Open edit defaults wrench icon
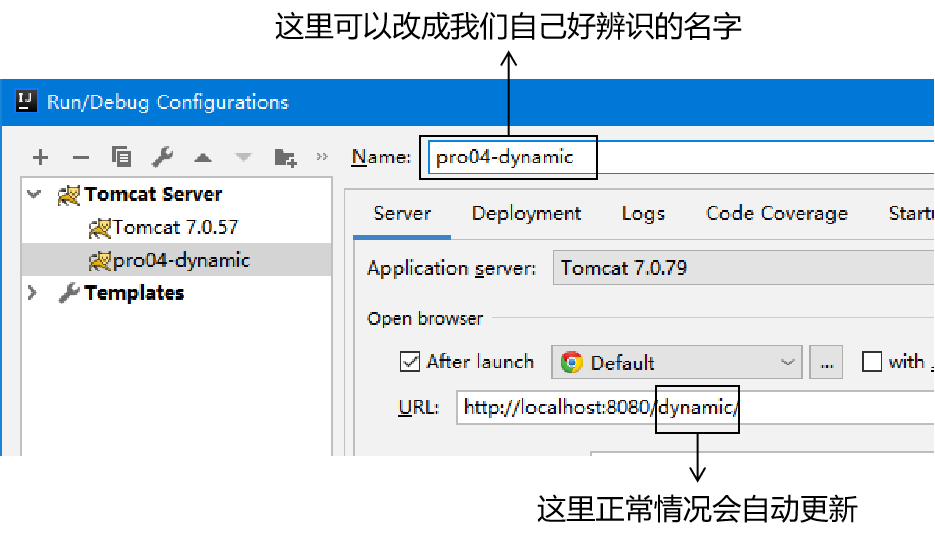Screen dimensions: 935x534 point(162,157)
